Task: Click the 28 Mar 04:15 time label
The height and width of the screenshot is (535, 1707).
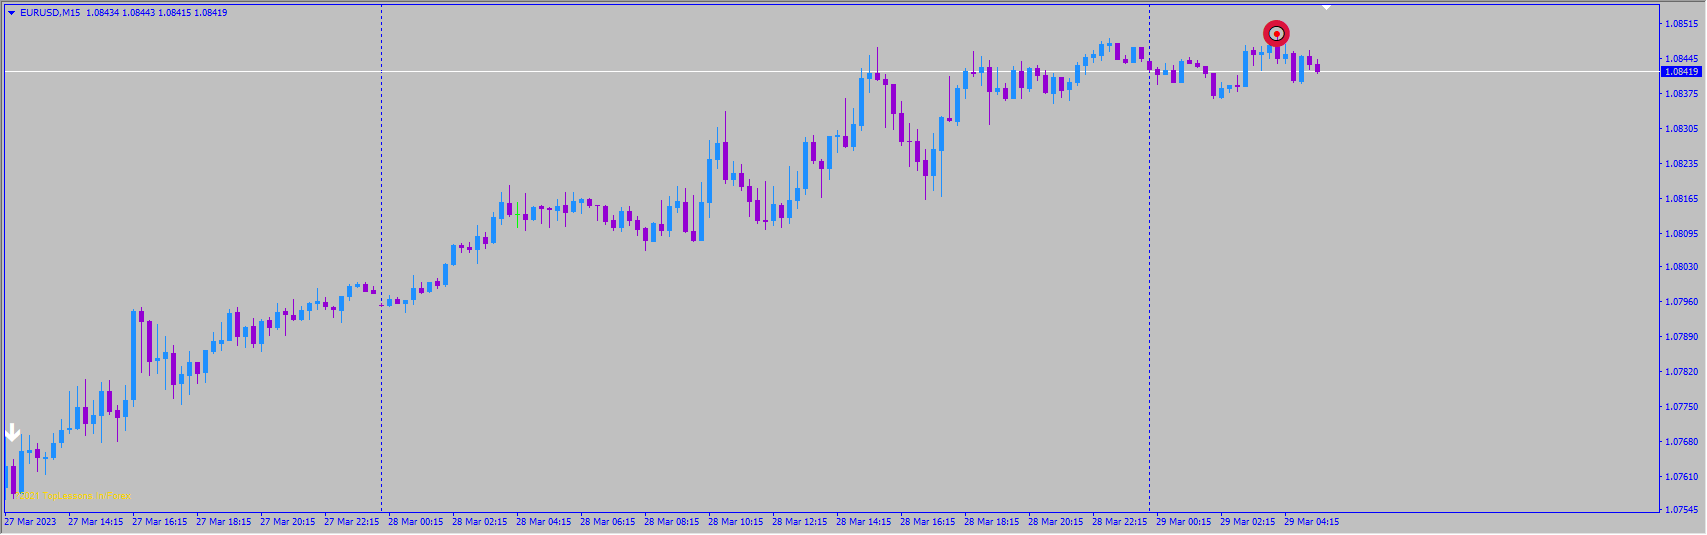Action: (x=544, y=522)
